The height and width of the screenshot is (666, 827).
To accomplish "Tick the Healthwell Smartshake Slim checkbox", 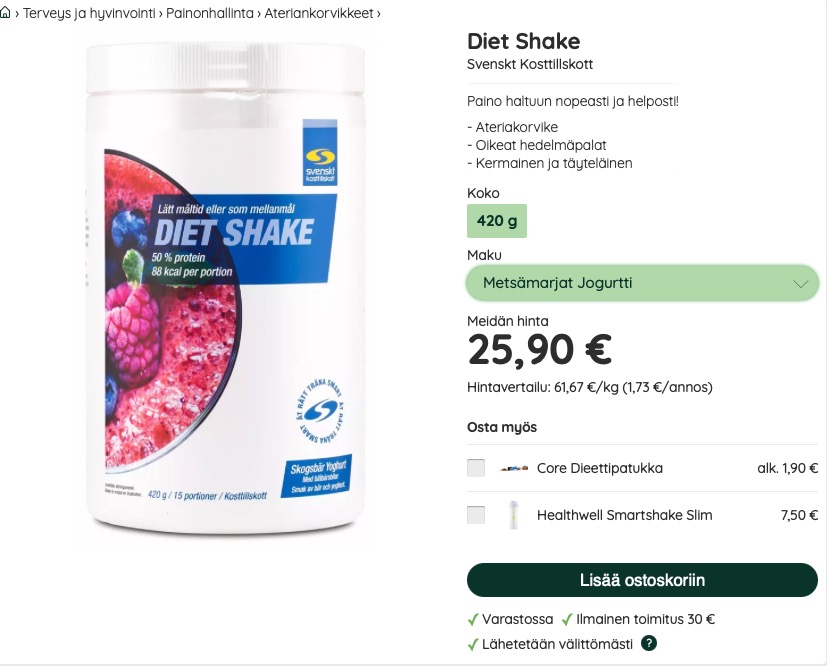I will click(476, 515).
